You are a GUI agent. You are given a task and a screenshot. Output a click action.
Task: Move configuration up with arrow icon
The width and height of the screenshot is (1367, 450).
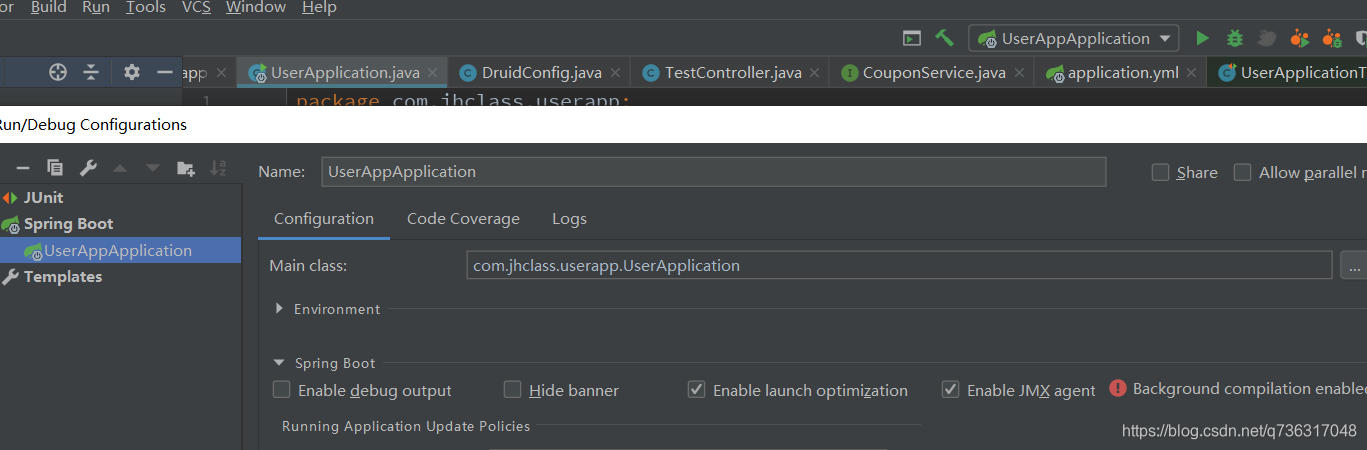tap(120, 168)
